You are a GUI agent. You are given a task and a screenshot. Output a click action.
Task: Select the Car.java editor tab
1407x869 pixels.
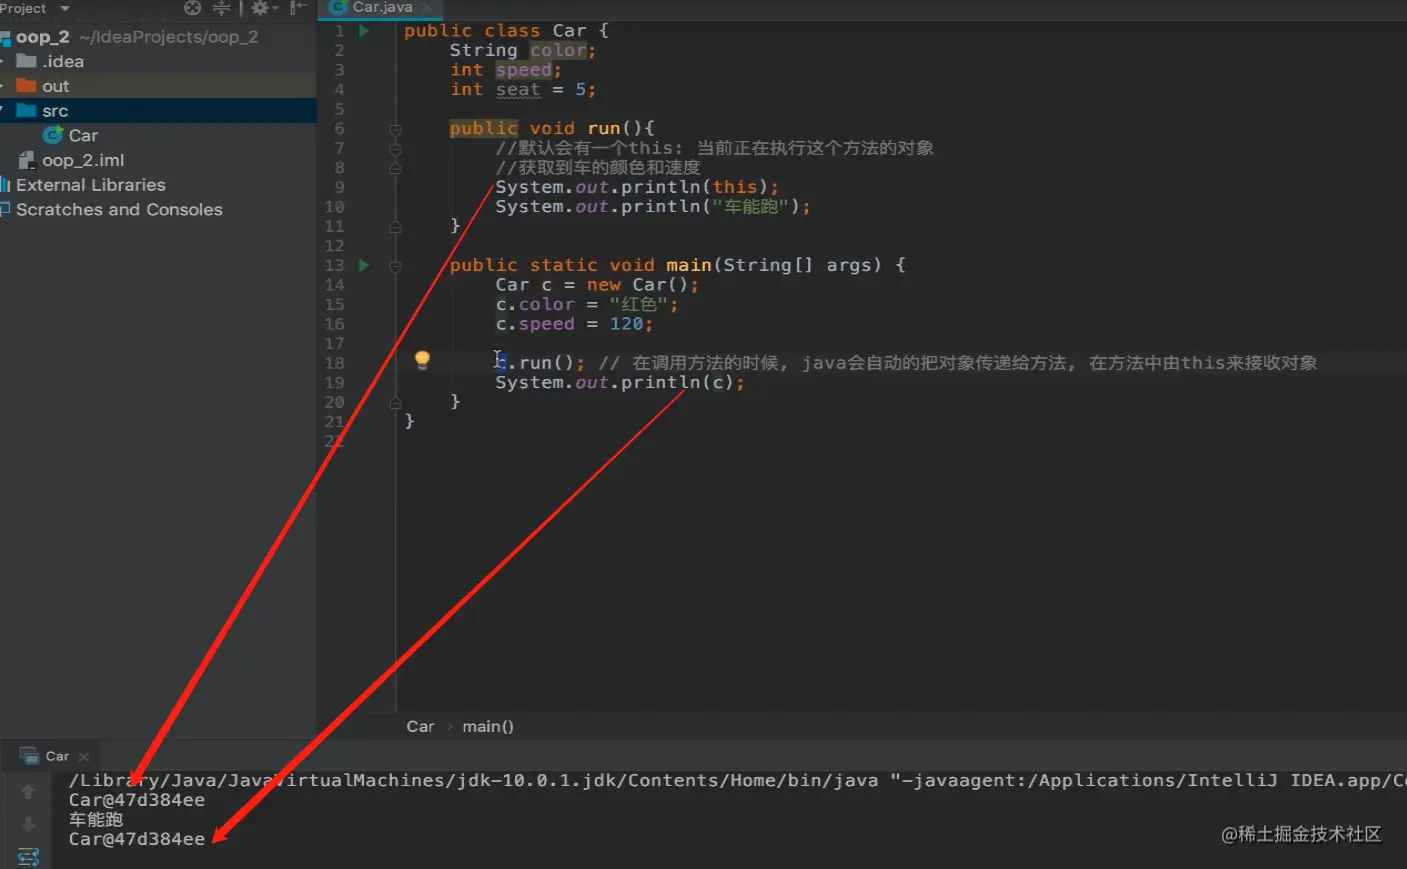click(x=380, y=7)
